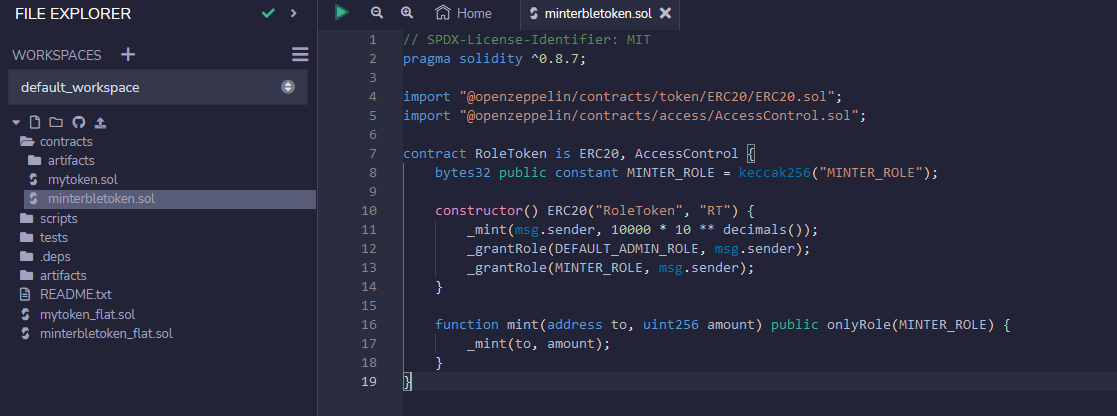Click the ERC20.sol import line
The height and width of the screenshot is (416, 1117).
(x=623, y=96)
